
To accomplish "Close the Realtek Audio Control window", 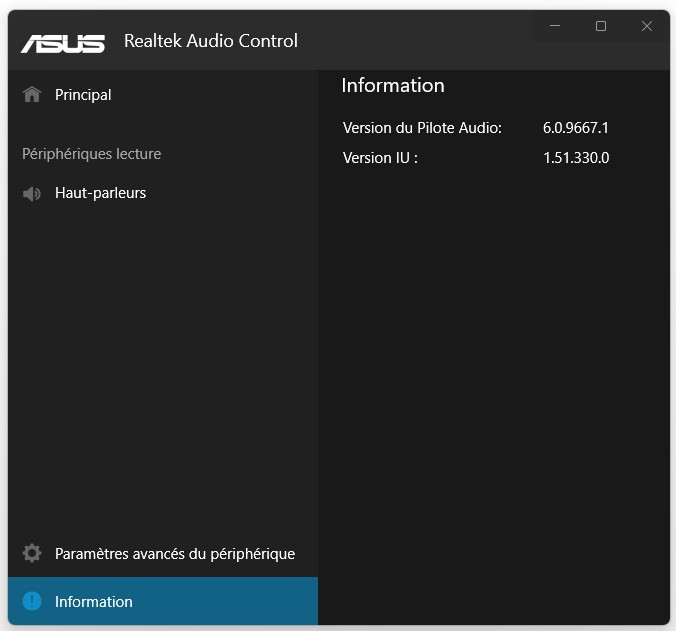I will coord(647,27).
